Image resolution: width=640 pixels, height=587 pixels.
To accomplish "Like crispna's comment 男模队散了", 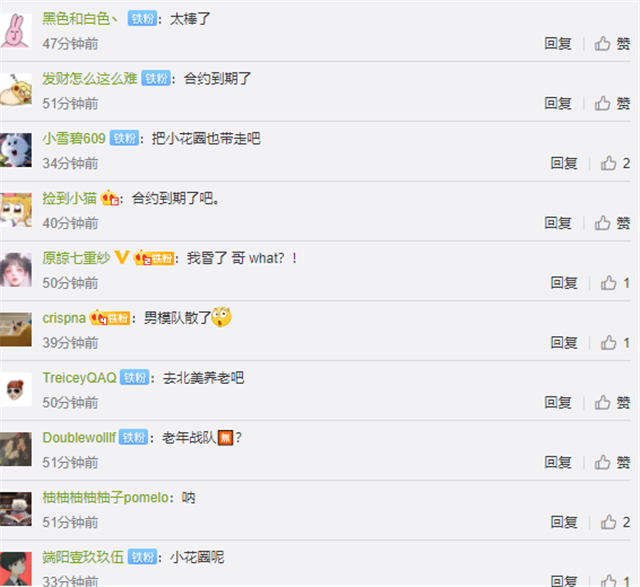I will tap(615, 342).
